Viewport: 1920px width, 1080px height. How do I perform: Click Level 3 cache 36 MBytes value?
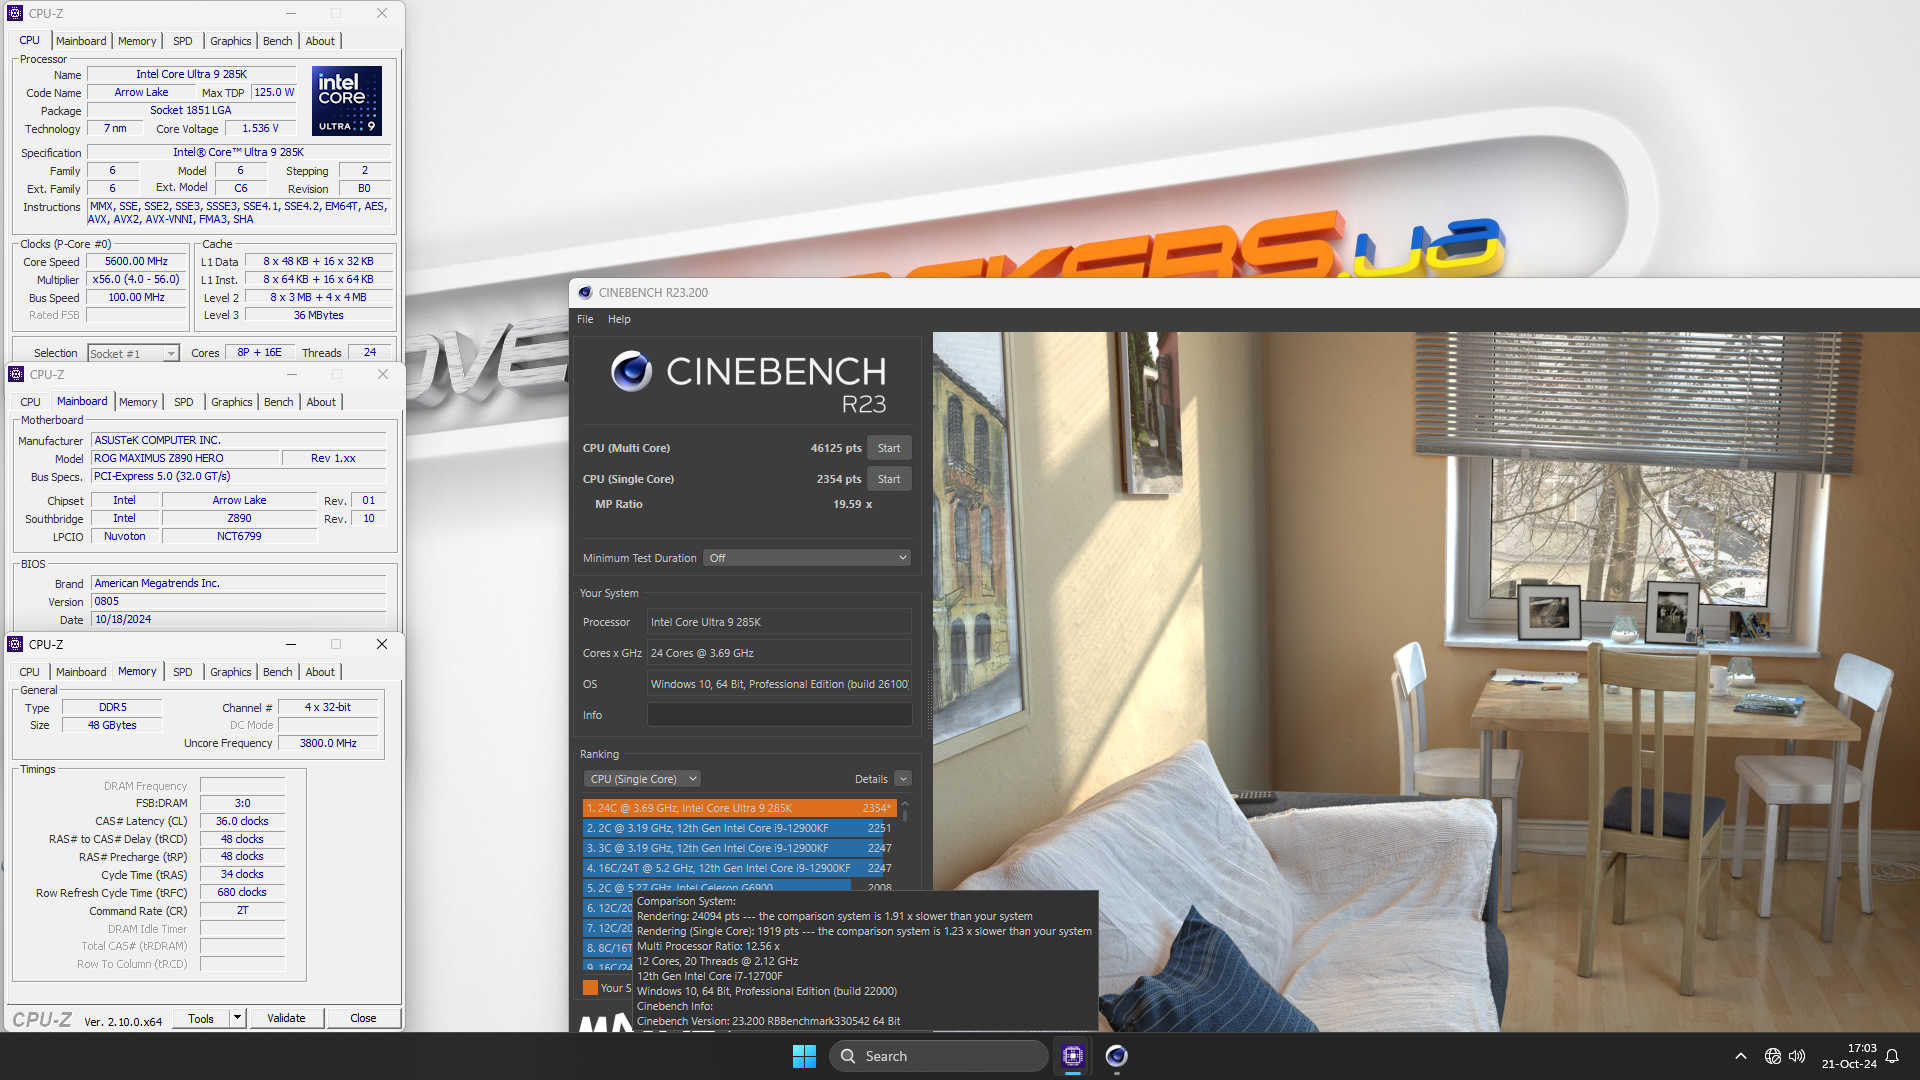pyautogui.click(x=318, y=315)
